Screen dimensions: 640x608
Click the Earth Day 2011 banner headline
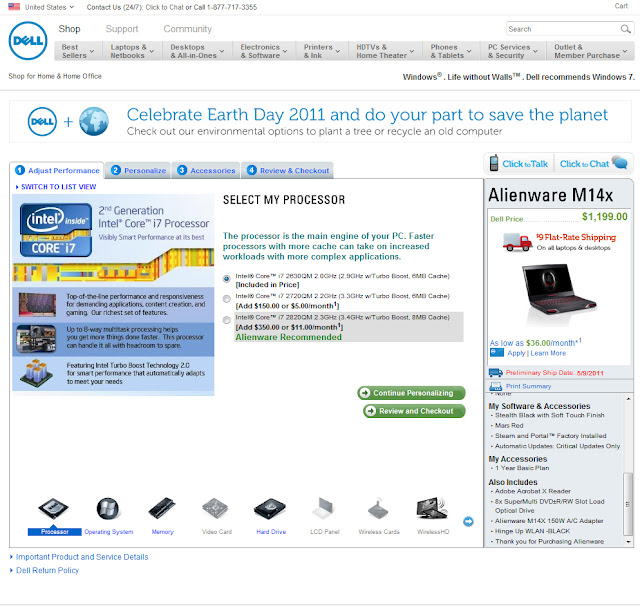click(367, 115)
